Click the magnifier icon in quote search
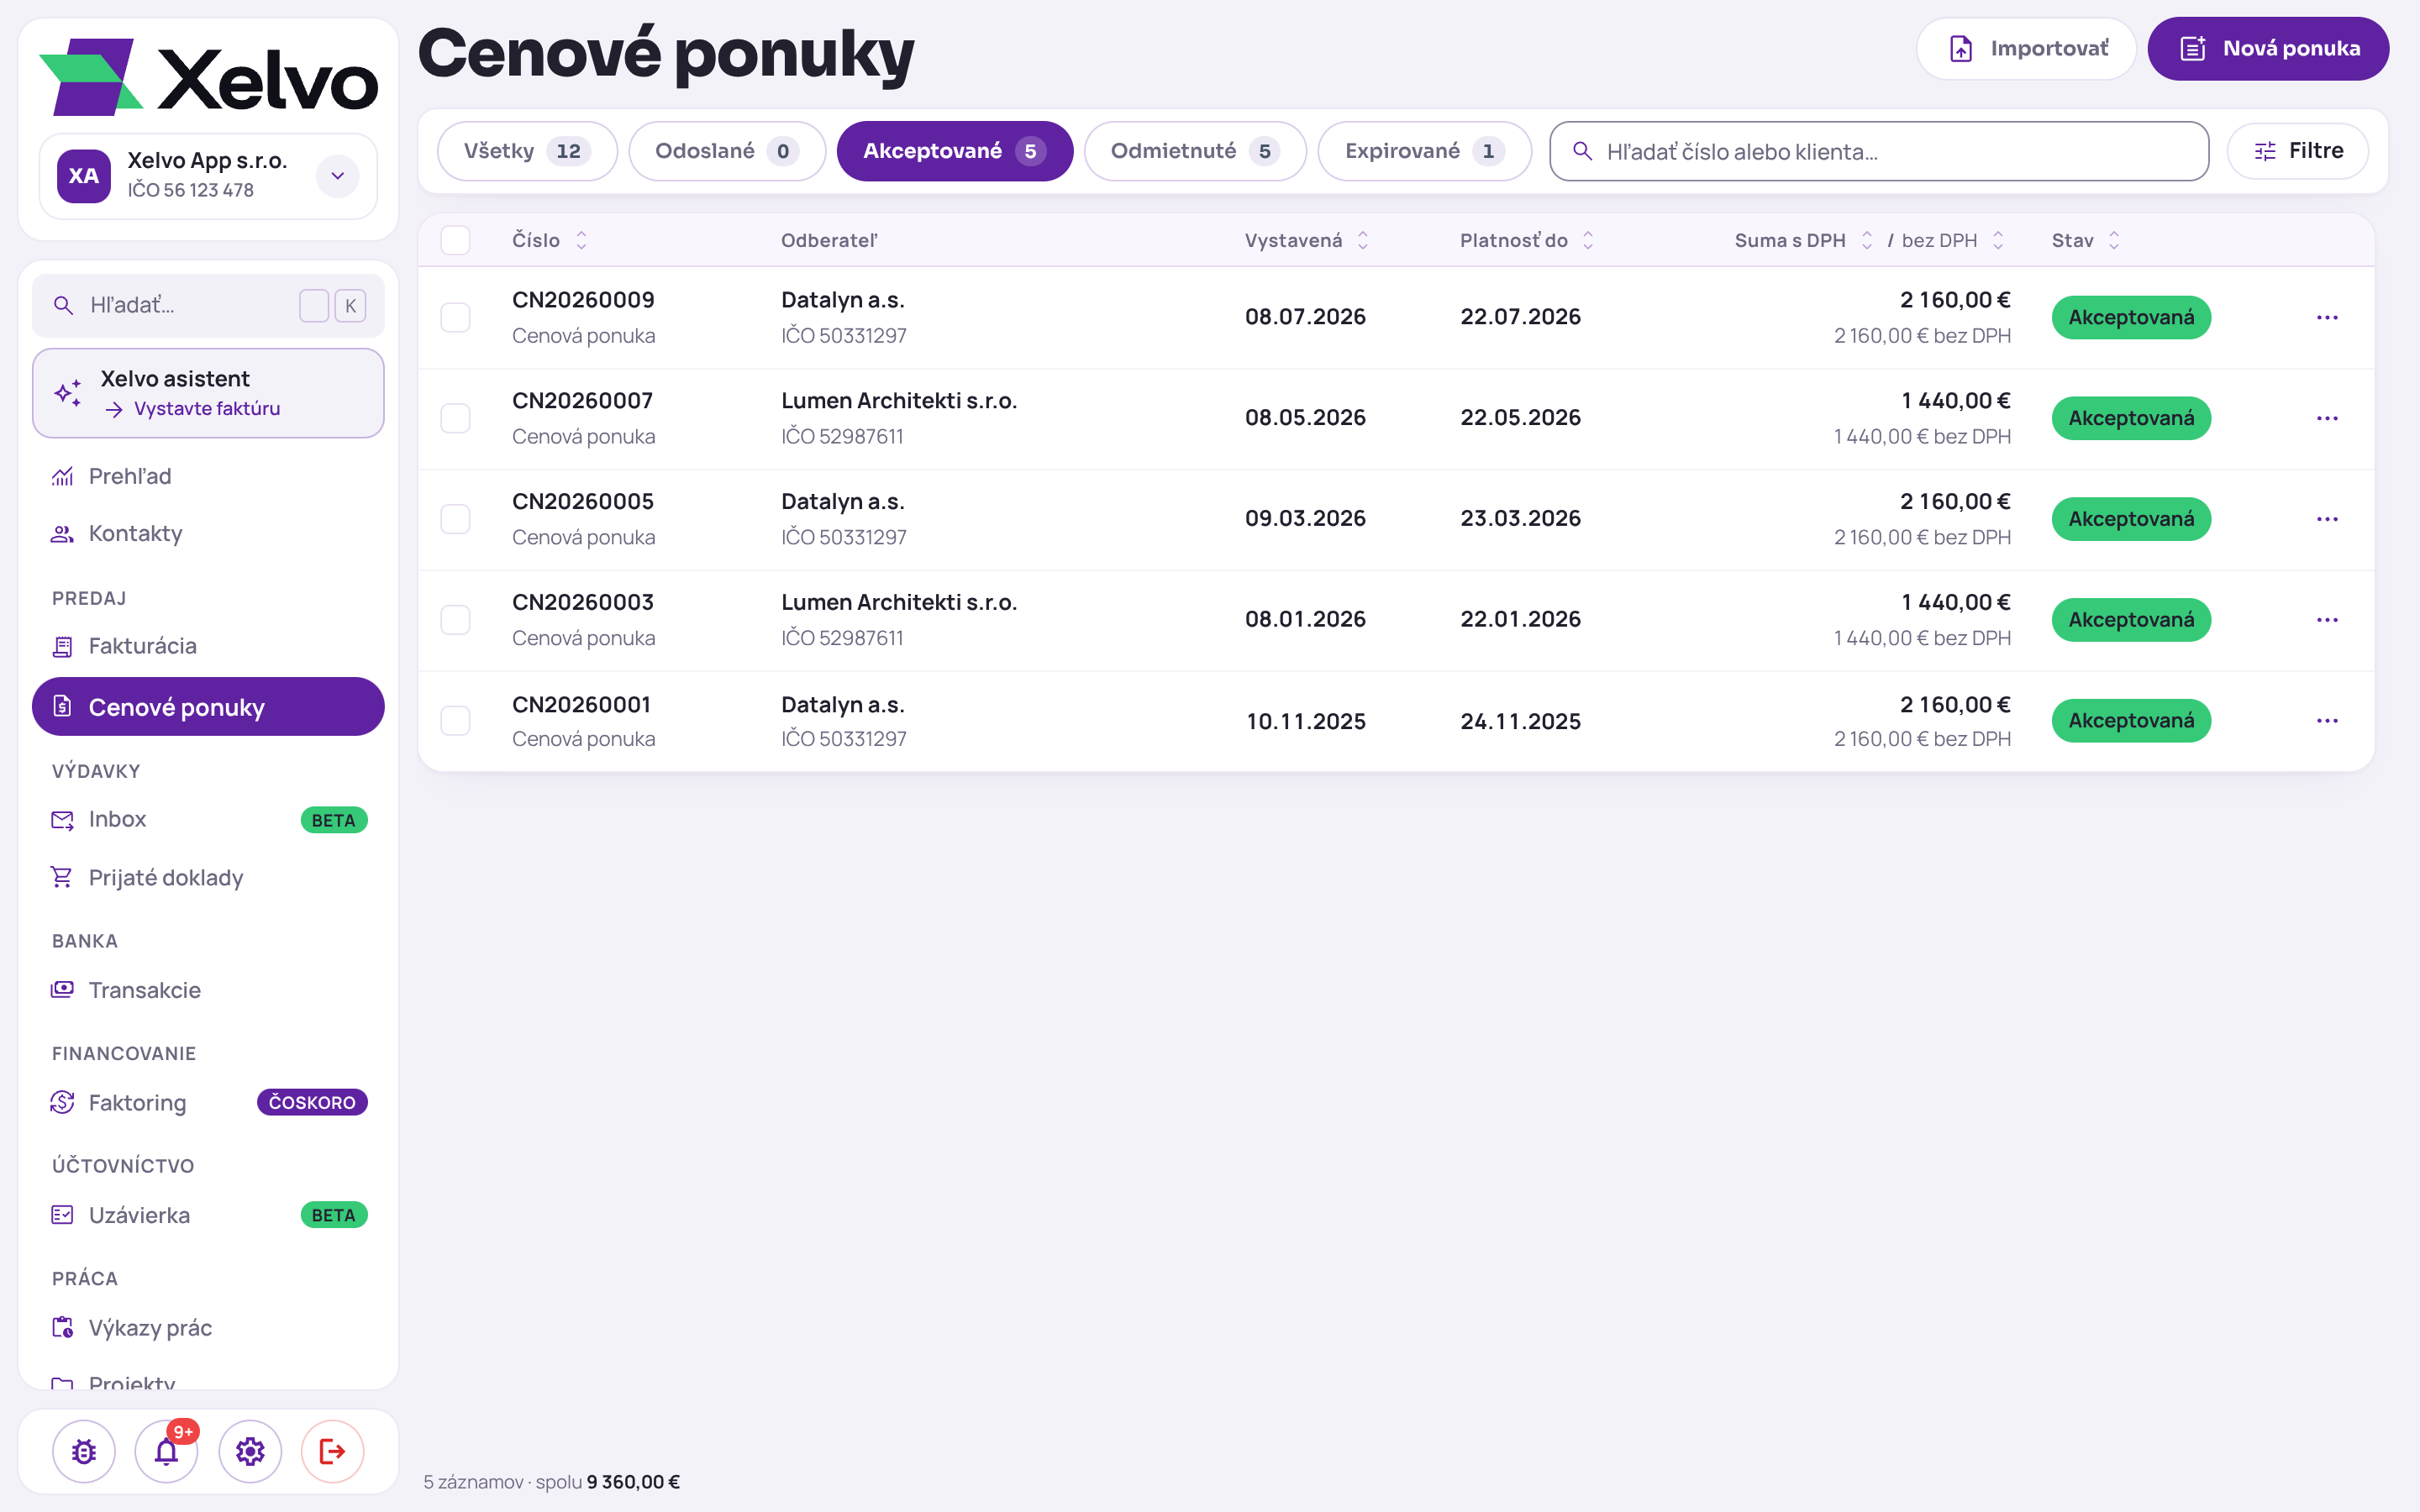The height and width of the screenshot is (1512, 2420). point(1582,151)
